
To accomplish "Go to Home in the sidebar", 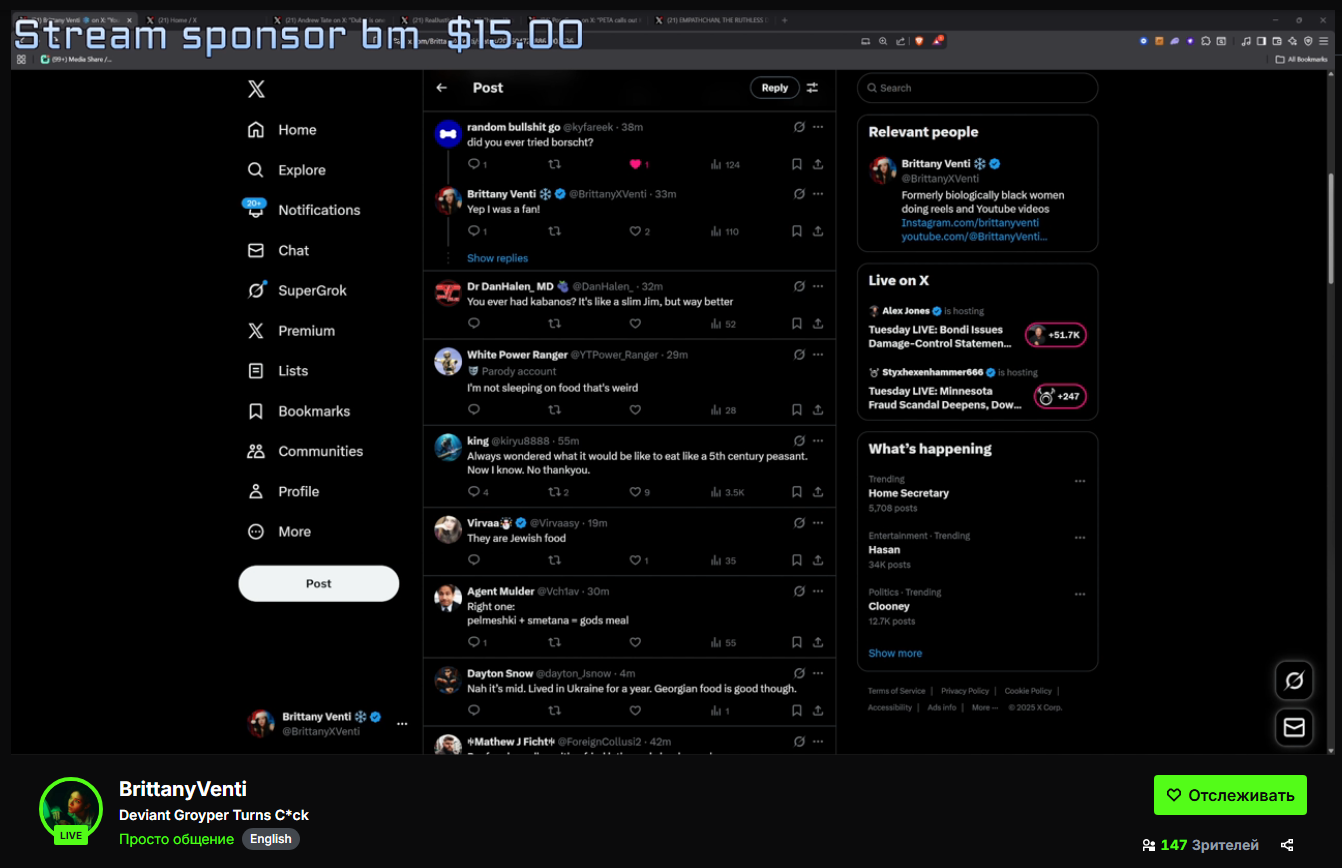I will click(x=282, y=130).
